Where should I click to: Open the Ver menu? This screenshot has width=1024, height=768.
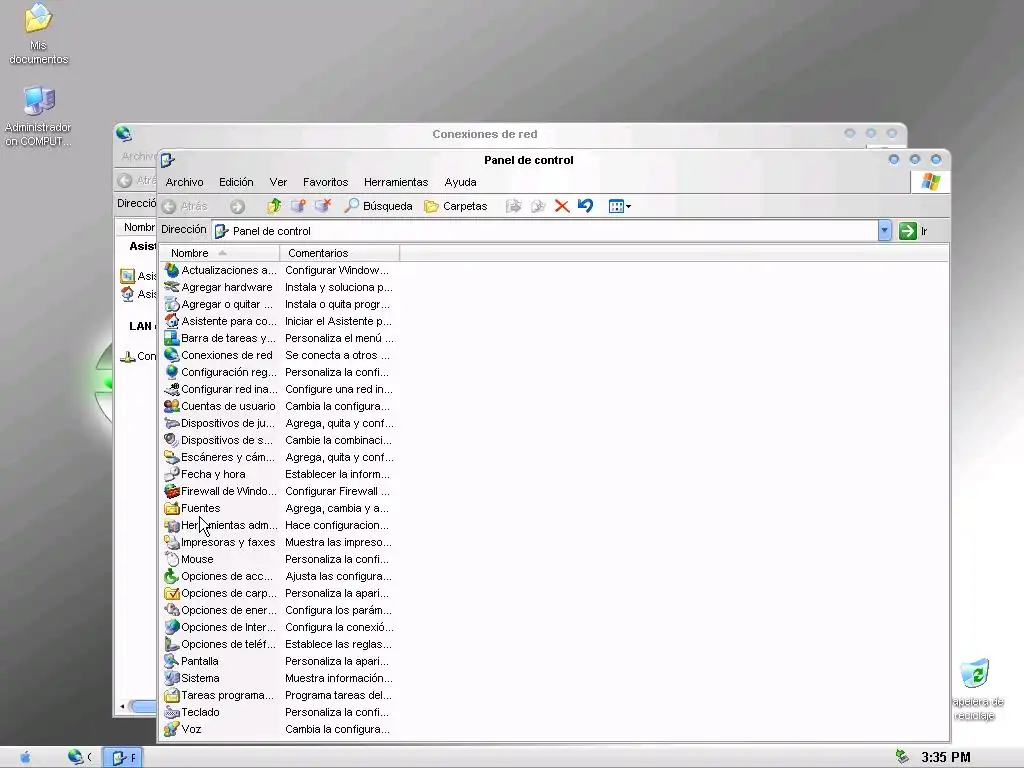click(278, 182)
